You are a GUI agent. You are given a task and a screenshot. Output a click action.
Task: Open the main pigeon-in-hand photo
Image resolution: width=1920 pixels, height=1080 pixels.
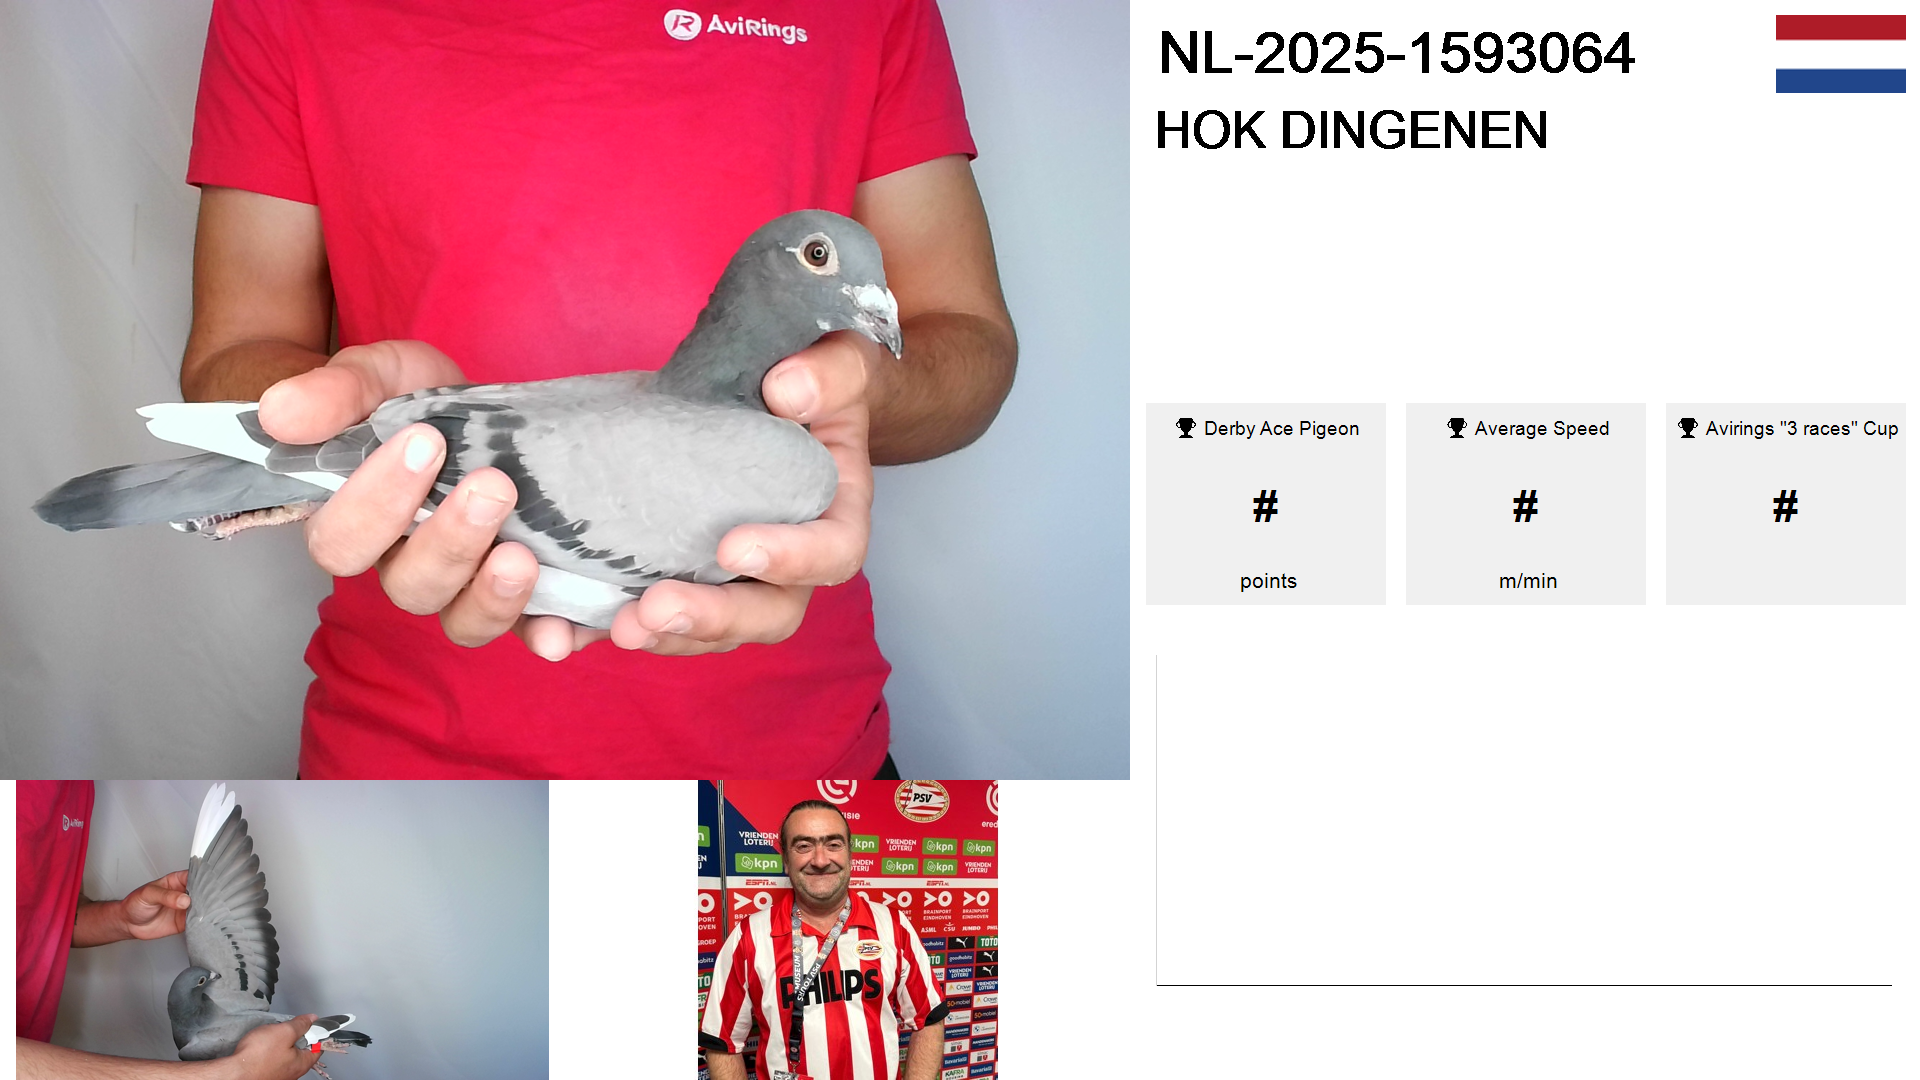click(x=565, y=390)
